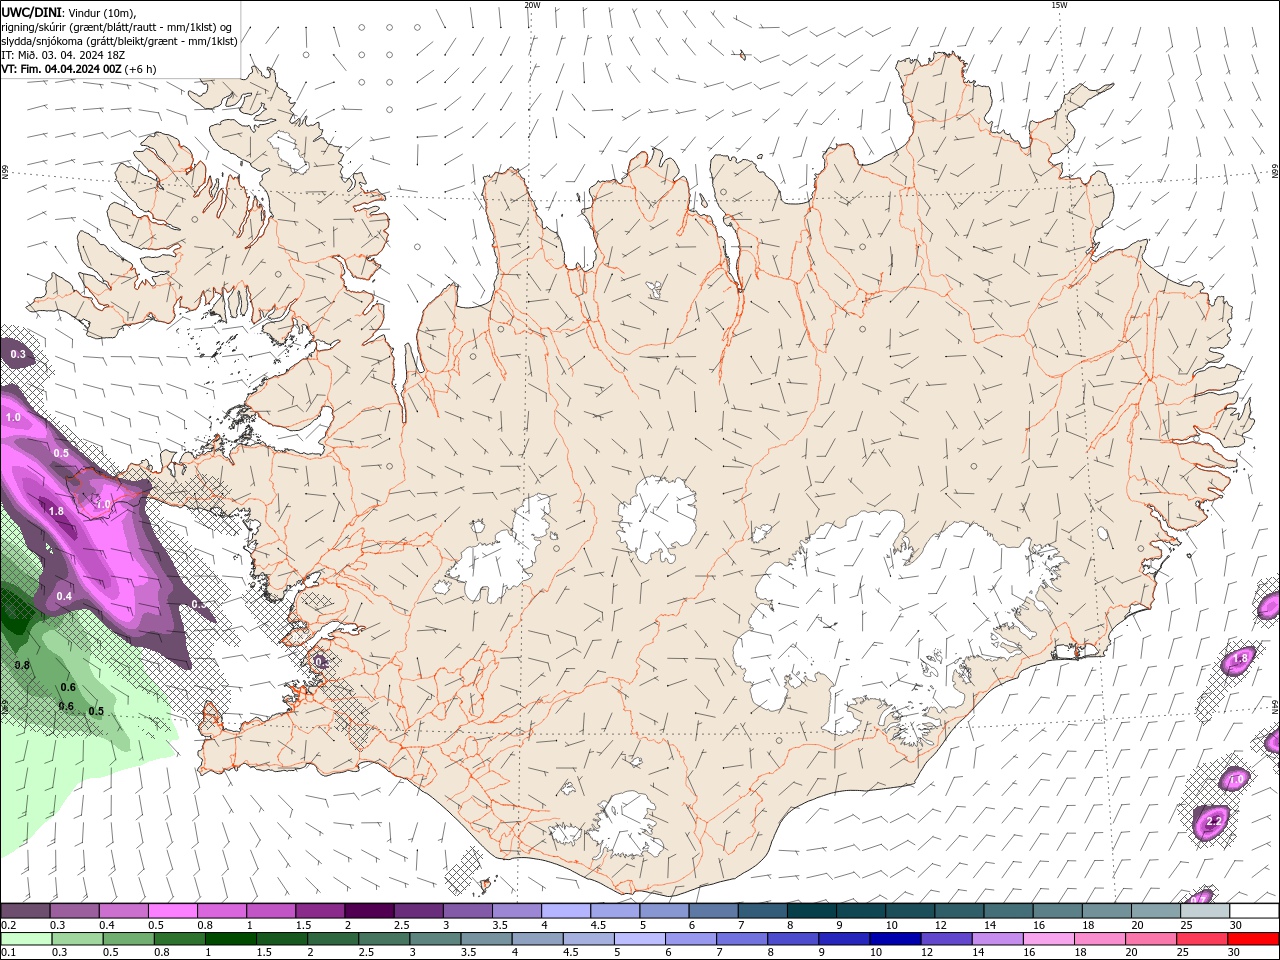1280x960 pixels.
Task: Select the 16 pink swatch in rain scale
Action: point(1050,939)
